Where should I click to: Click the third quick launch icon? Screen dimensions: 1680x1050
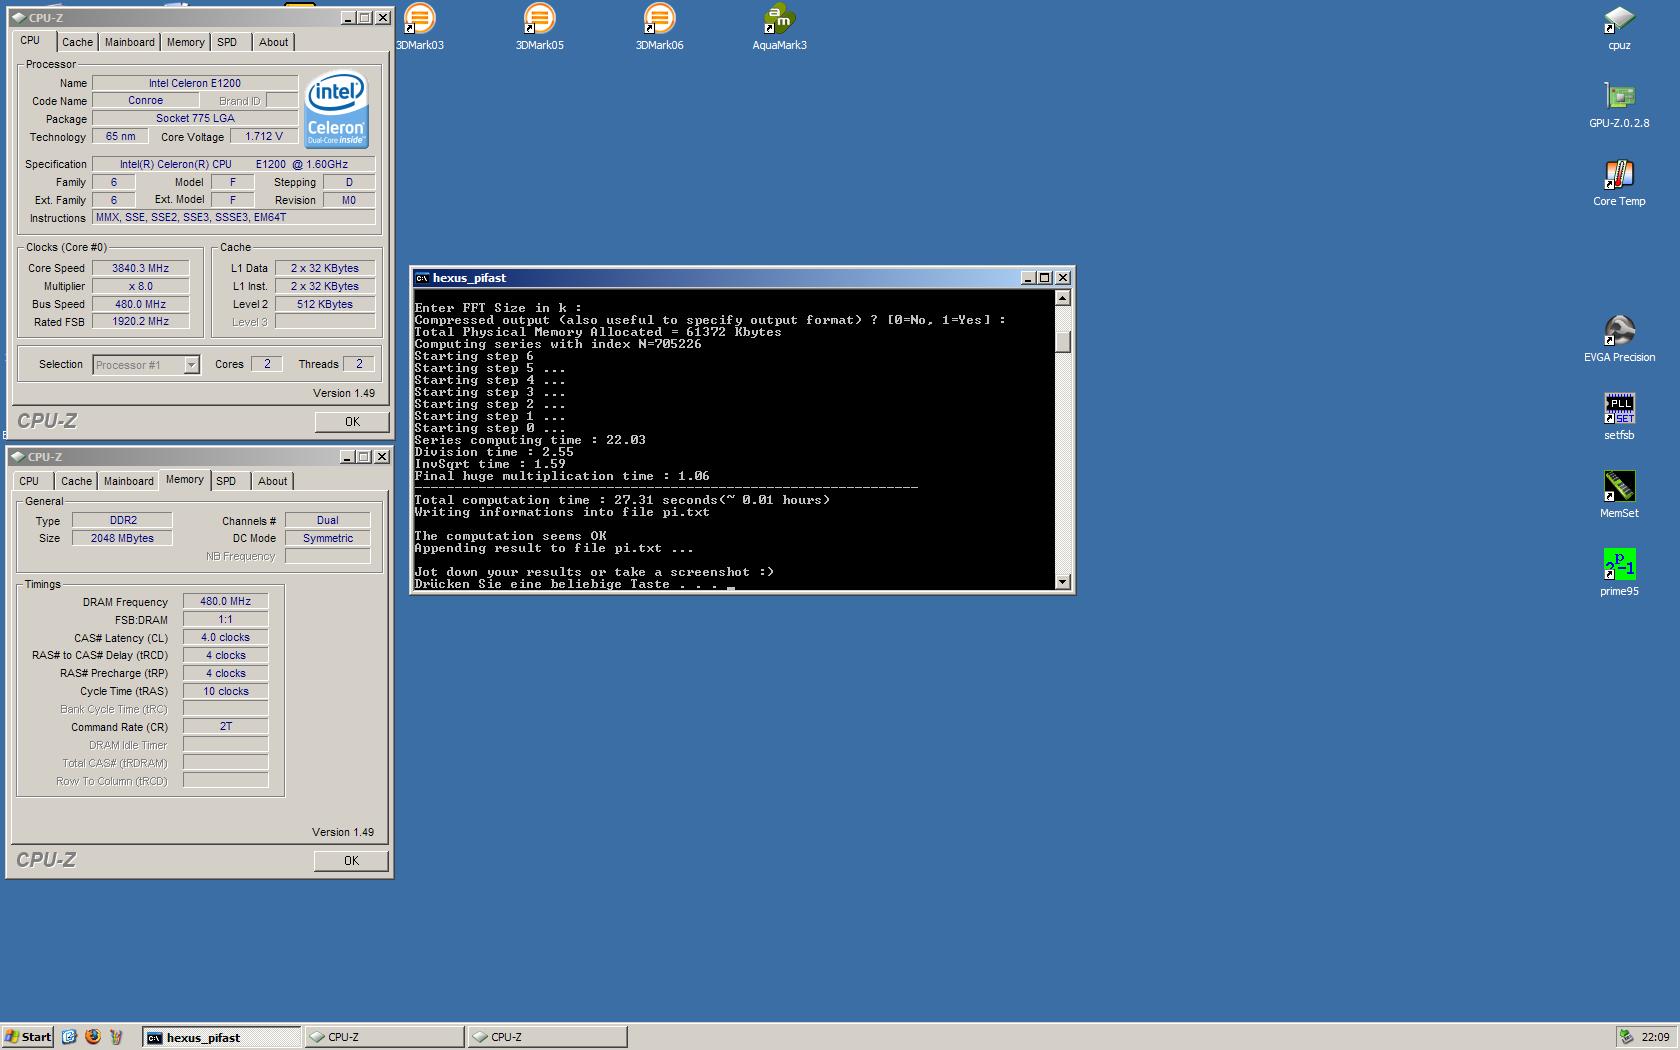[x=117, y=1037]
